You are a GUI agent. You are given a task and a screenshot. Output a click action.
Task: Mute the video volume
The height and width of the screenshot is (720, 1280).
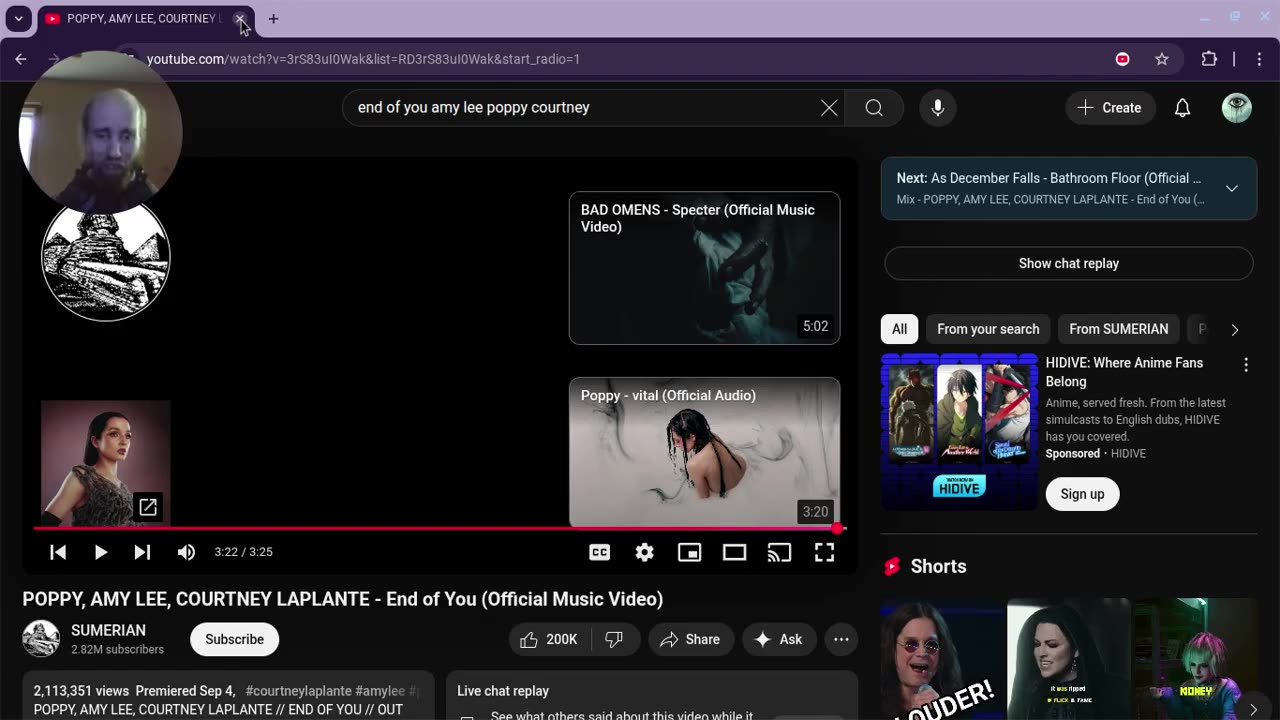(x=186, y=552)
